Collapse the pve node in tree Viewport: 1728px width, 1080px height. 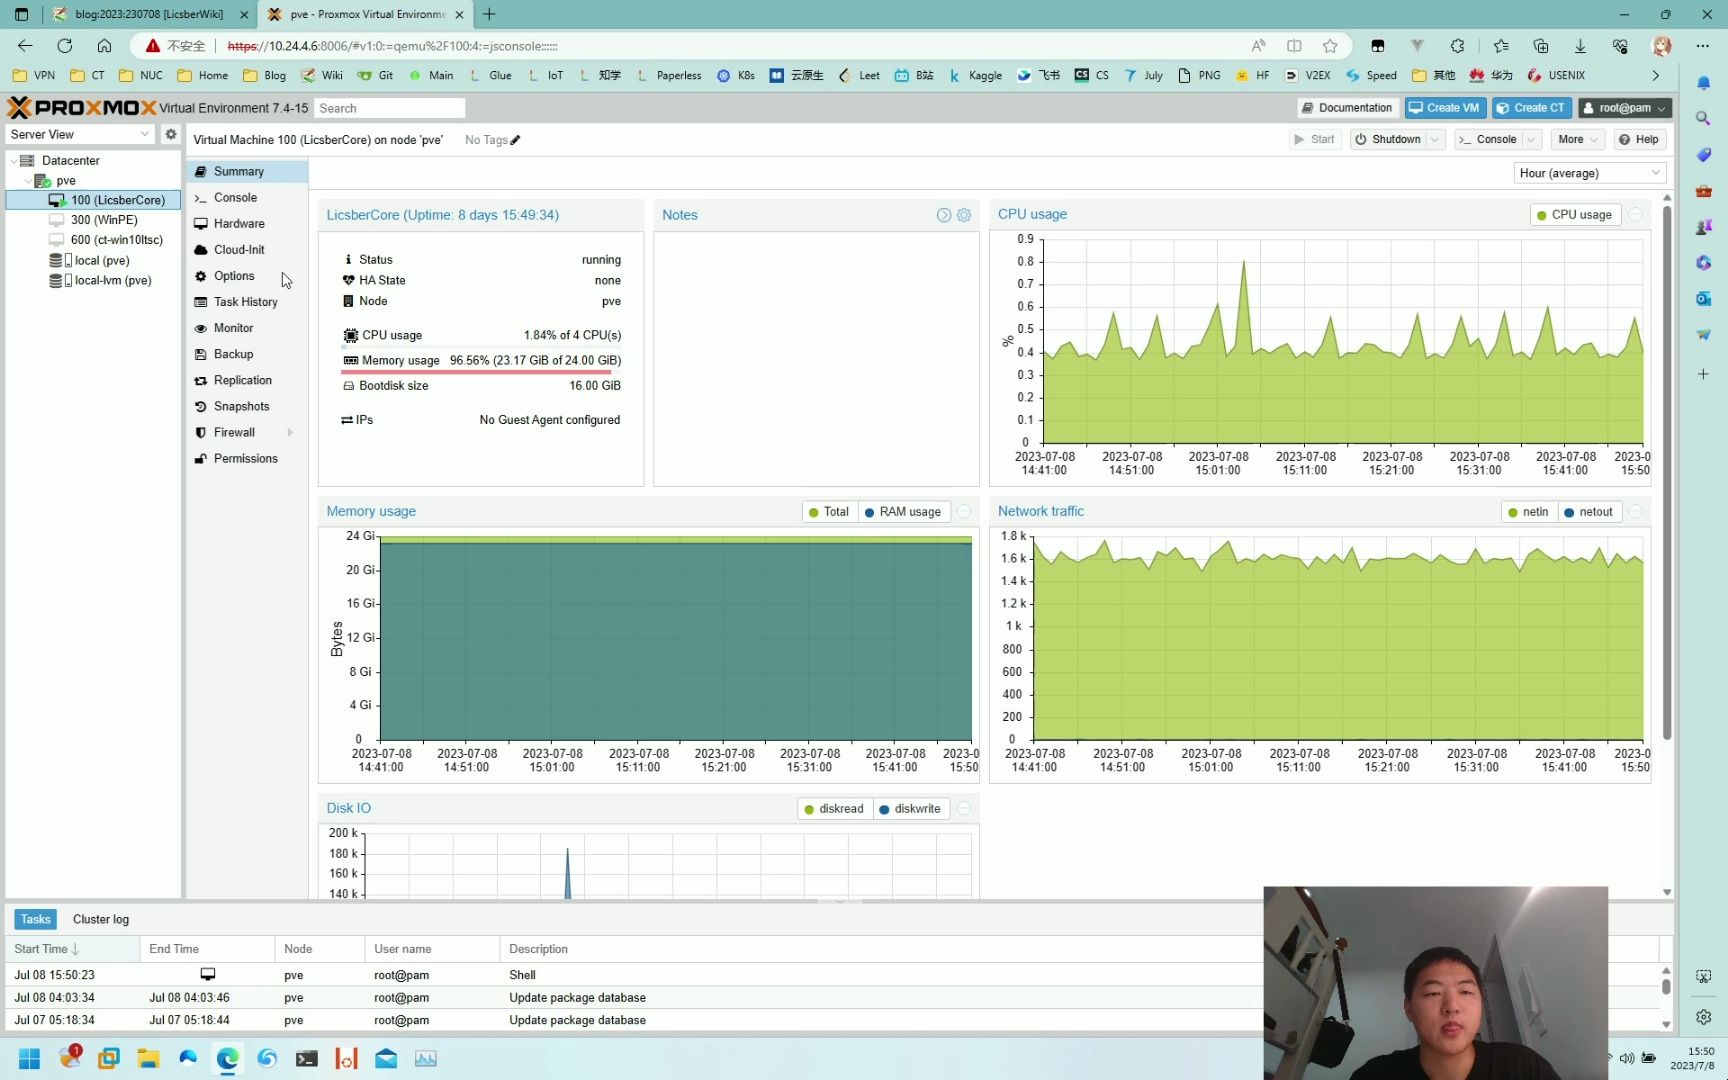pyautogui.click(x=27, y=180)
